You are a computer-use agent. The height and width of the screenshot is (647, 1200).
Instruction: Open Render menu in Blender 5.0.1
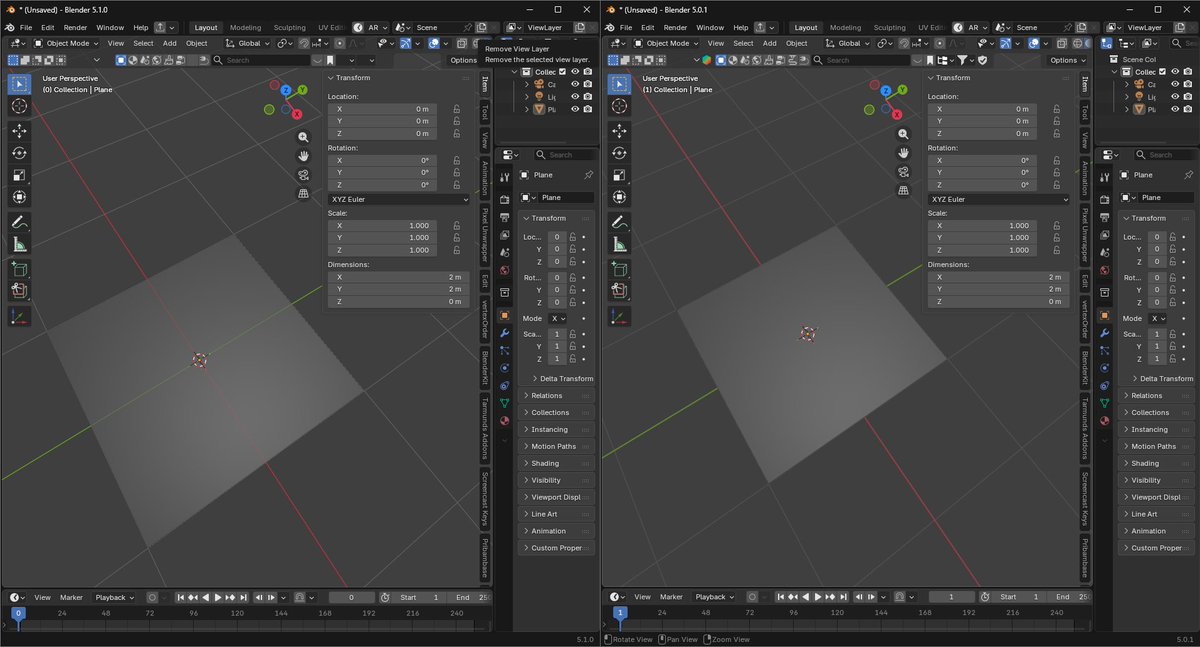pos(675,28)
